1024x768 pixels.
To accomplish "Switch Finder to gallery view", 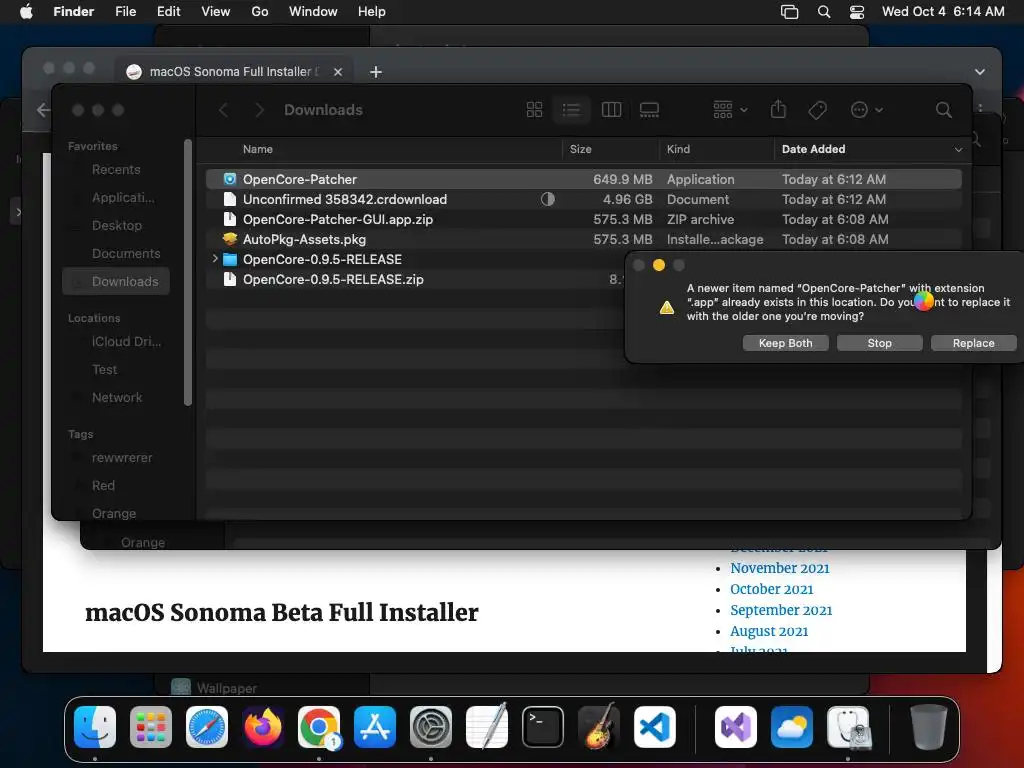I will click(649, 110).
